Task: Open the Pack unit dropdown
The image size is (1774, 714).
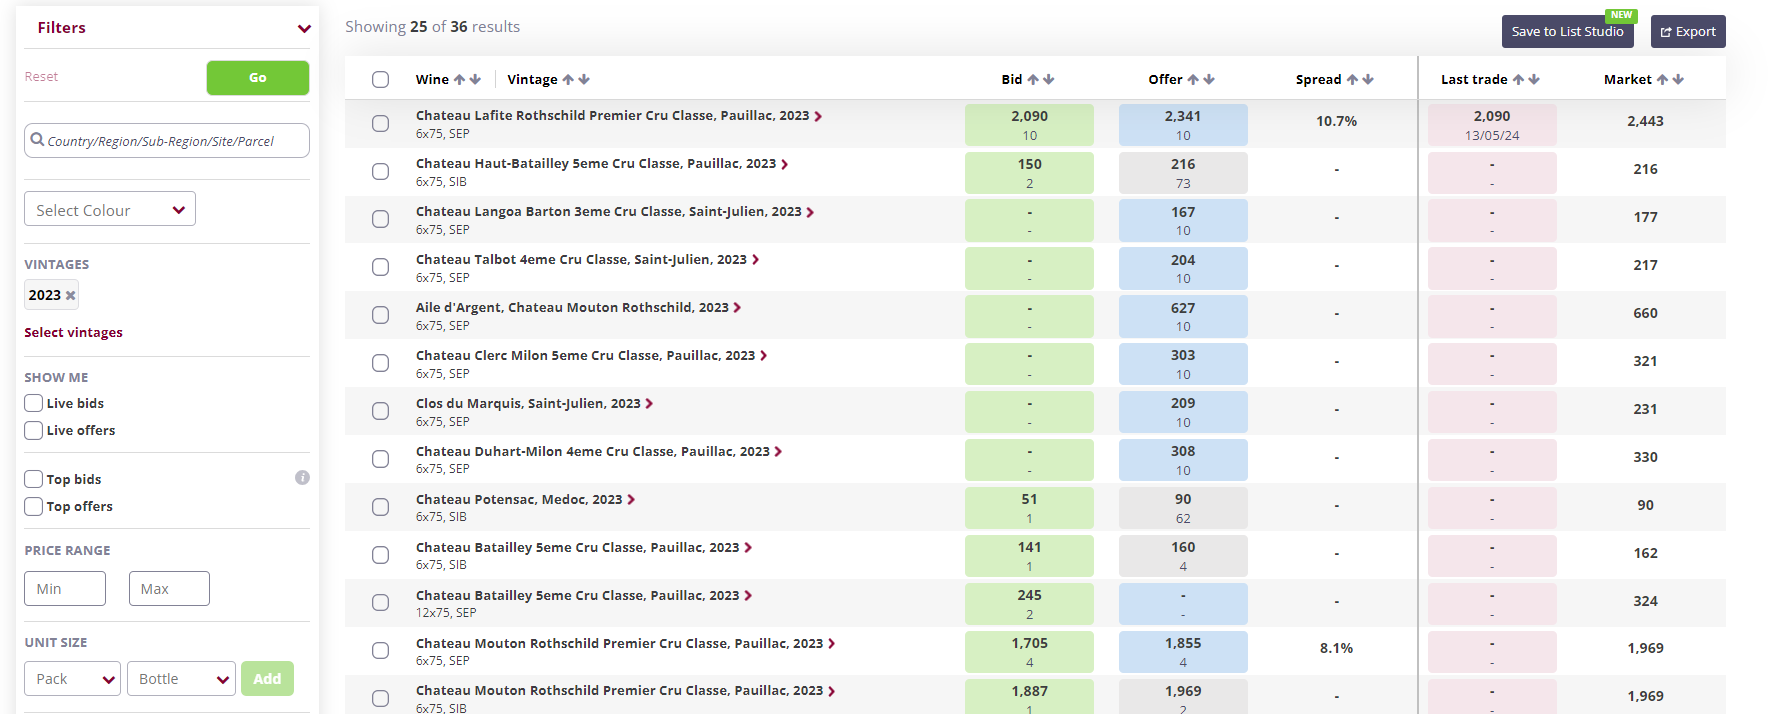Action: coord(72,679)
